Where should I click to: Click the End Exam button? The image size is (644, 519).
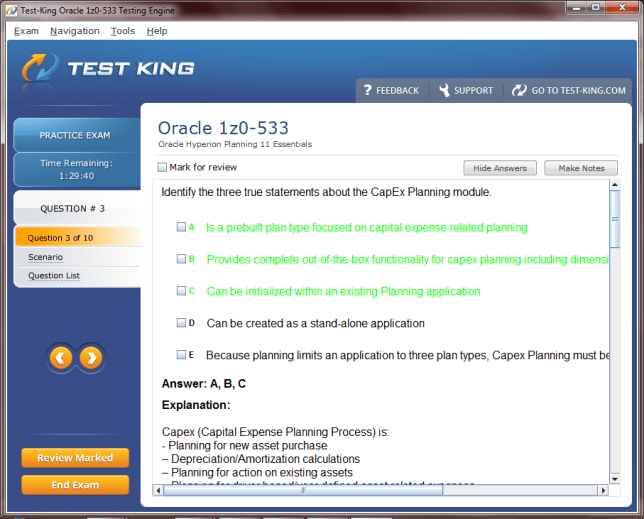coord(75,485)
